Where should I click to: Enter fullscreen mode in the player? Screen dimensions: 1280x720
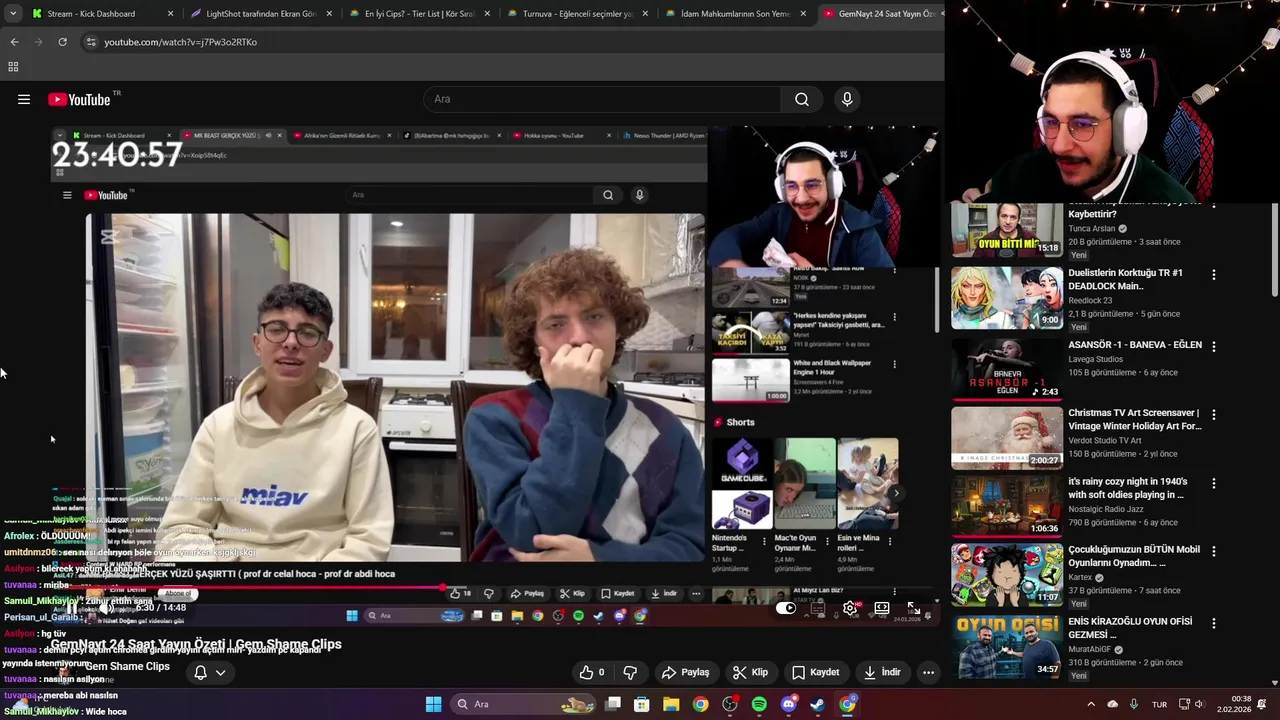pos(913,608)
